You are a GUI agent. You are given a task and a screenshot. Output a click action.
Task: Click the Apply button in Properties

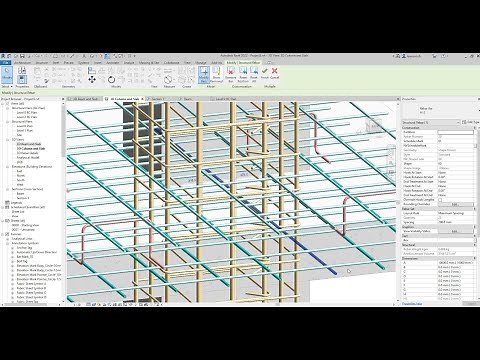470,304
